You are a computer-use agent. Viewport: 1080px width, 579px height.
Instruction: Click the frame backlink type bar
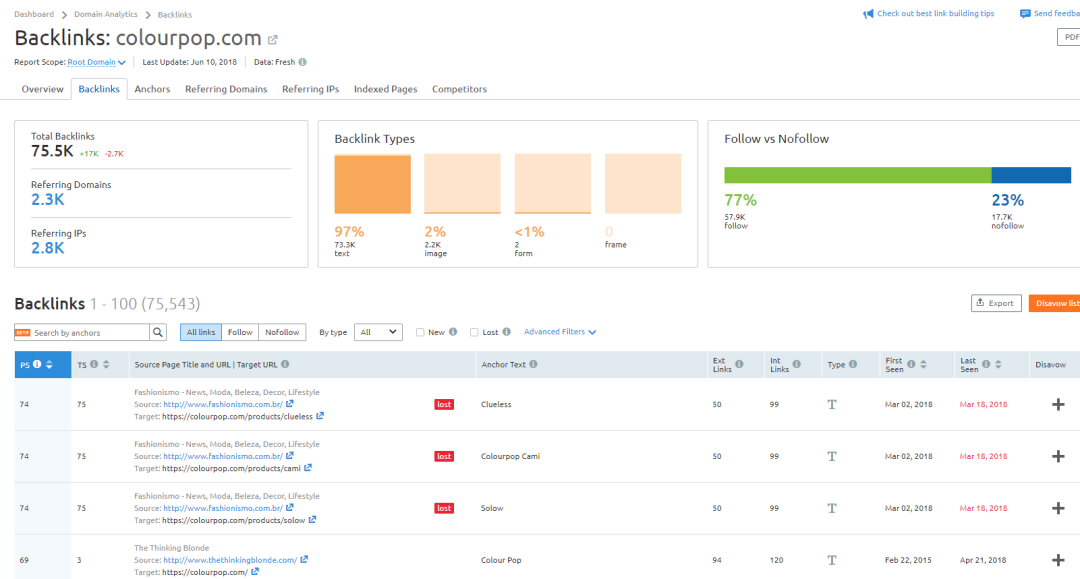coord(643,184)
